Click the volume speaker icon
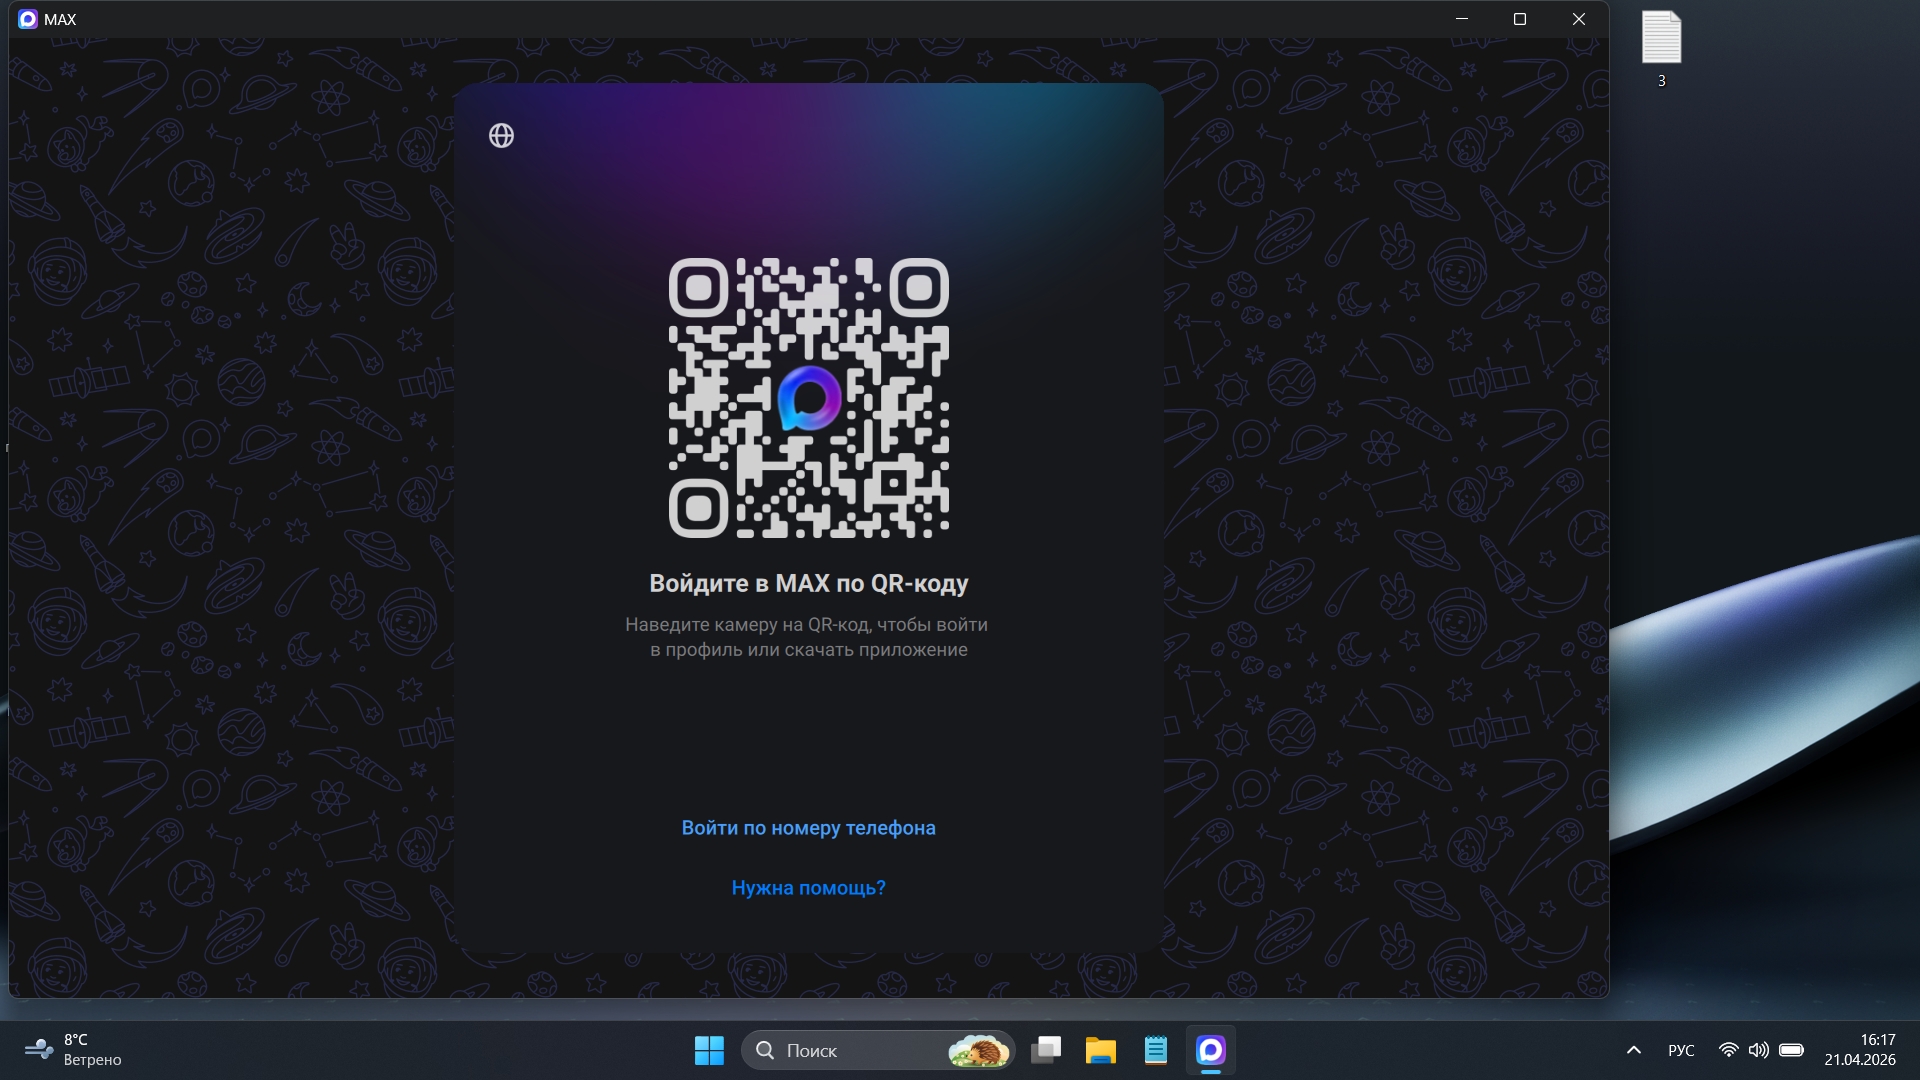 point(1758,1050)
